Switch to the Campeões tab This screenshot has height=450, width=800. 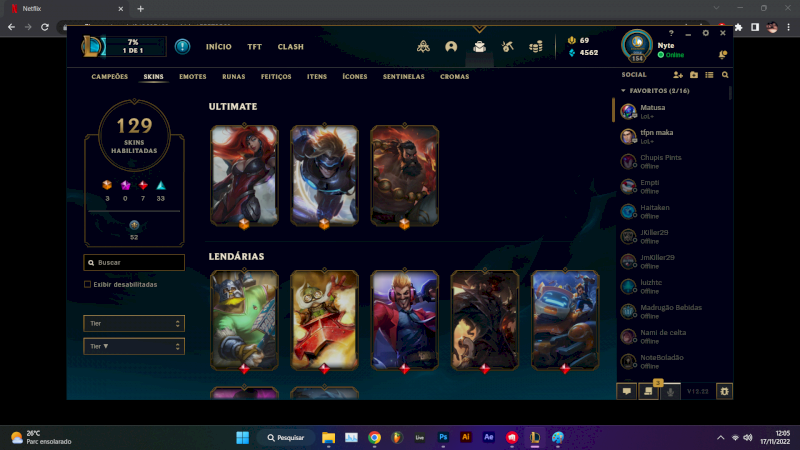pos(110,77)
